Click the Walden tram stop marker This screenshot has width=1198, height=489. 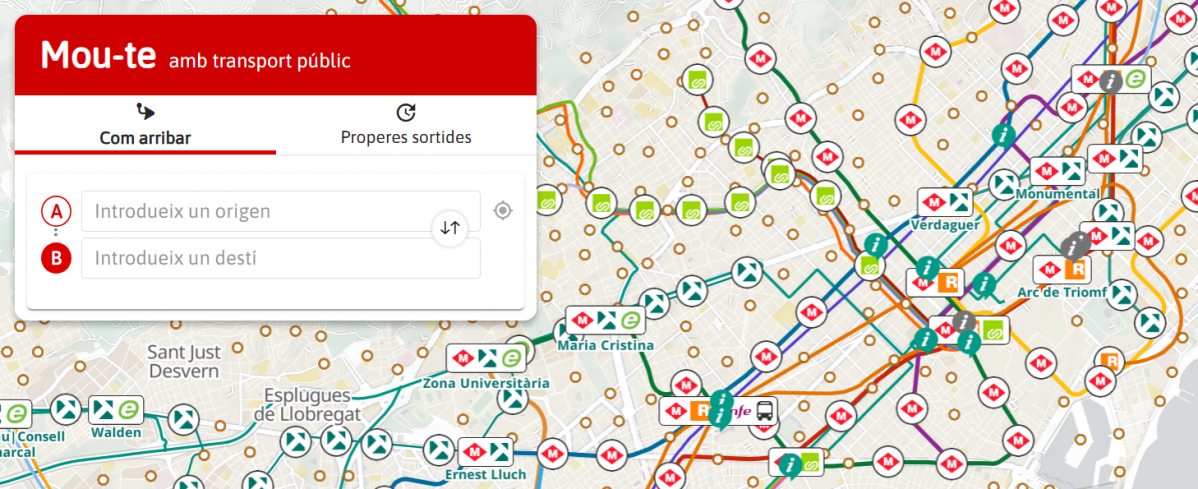116,410
